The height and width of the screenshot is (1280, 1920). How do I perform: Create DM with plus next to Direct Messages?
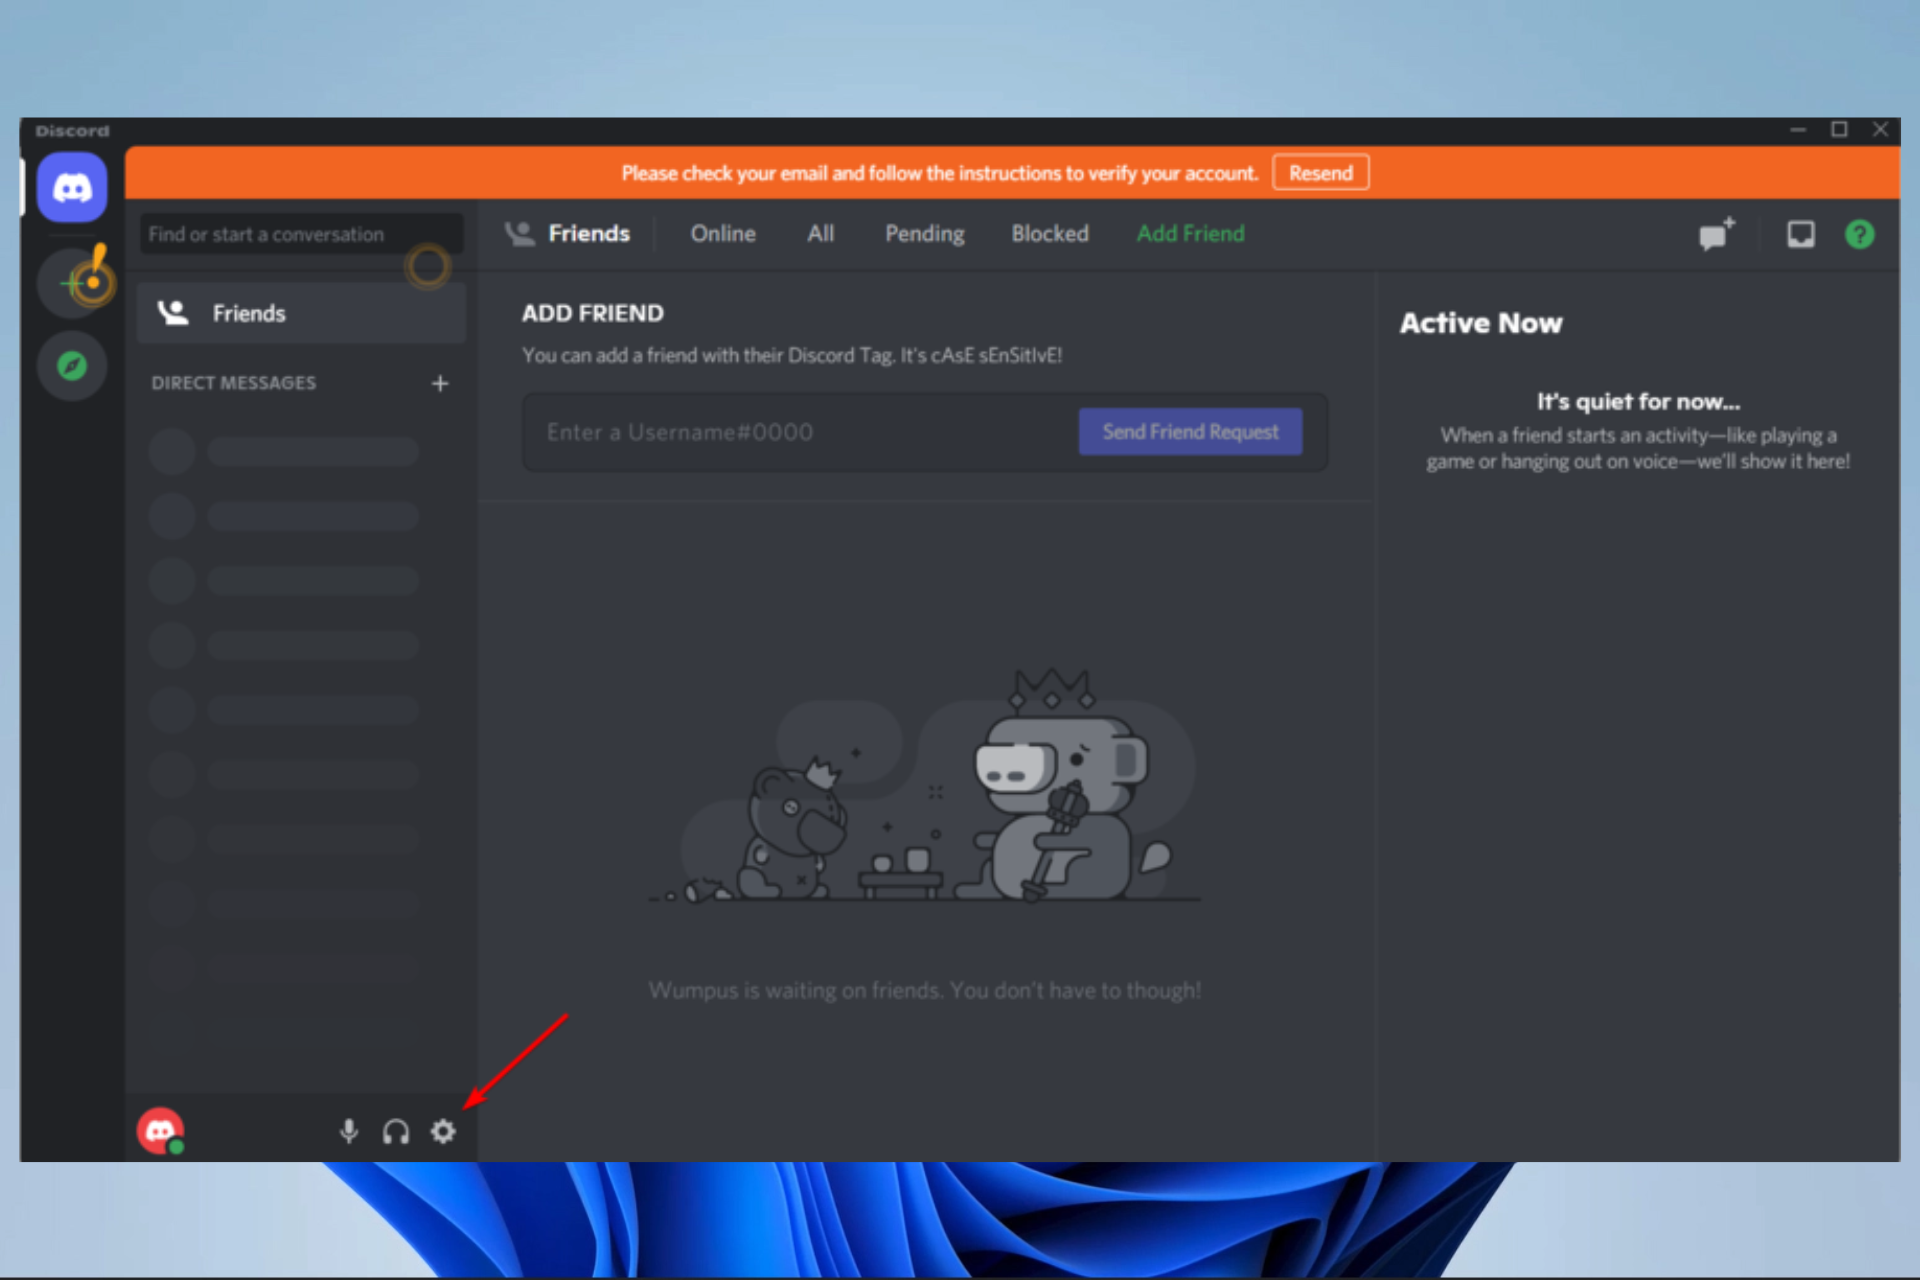click(x=440, y=383)
